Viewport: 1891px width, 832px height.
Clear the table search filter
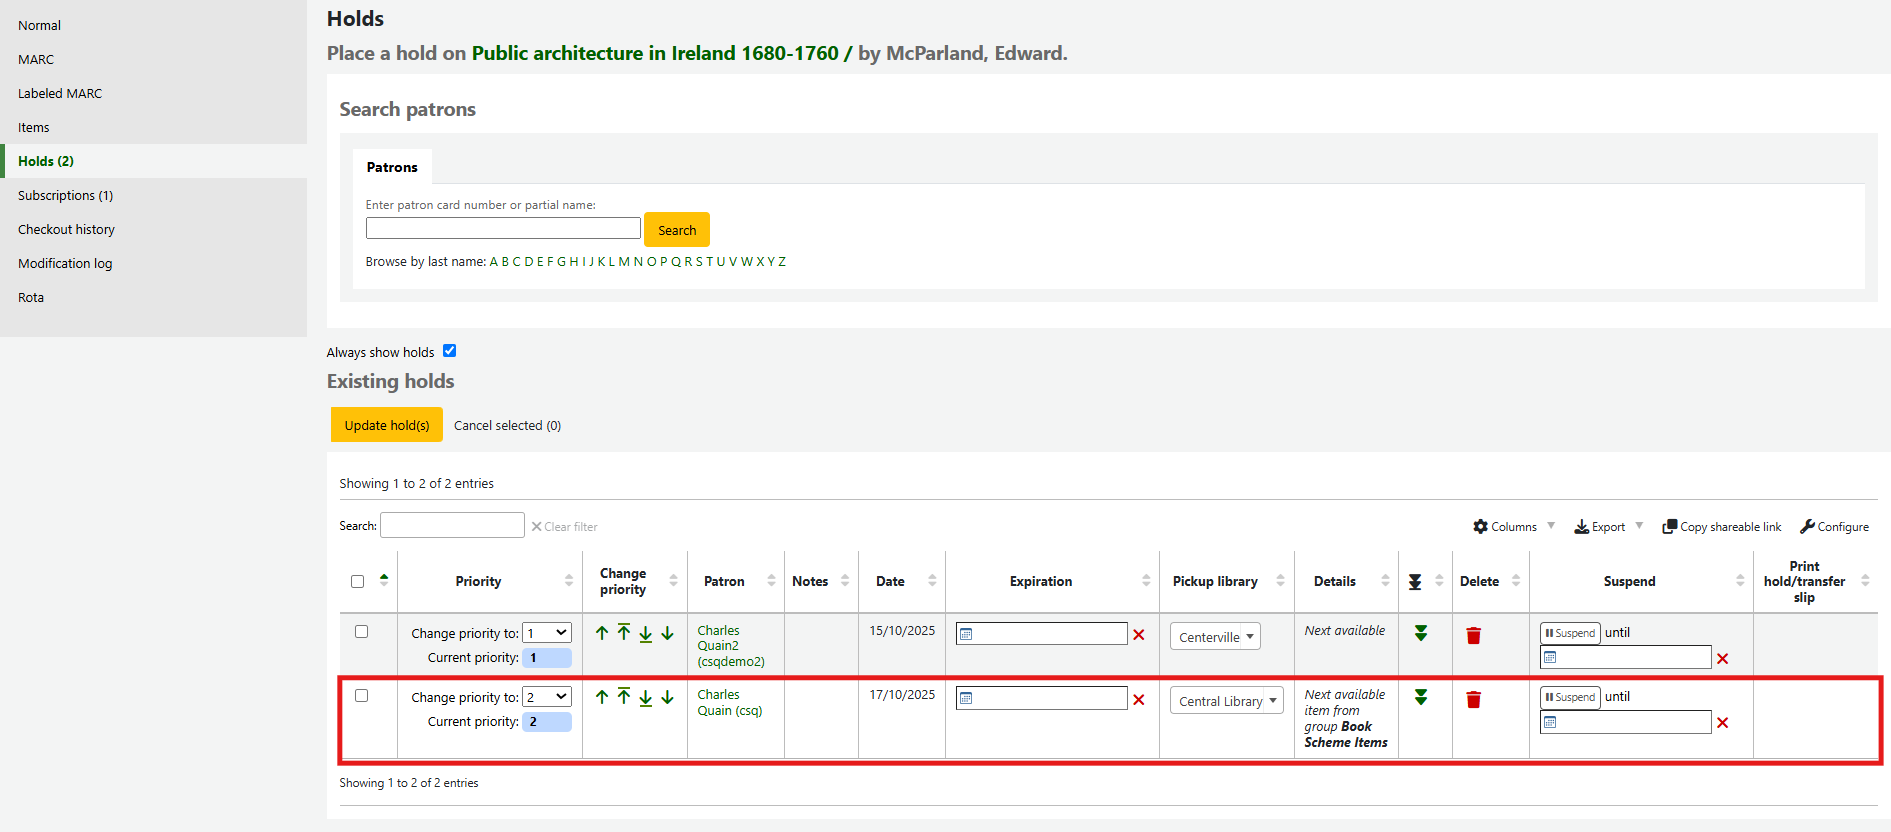[x=564, y=527]
